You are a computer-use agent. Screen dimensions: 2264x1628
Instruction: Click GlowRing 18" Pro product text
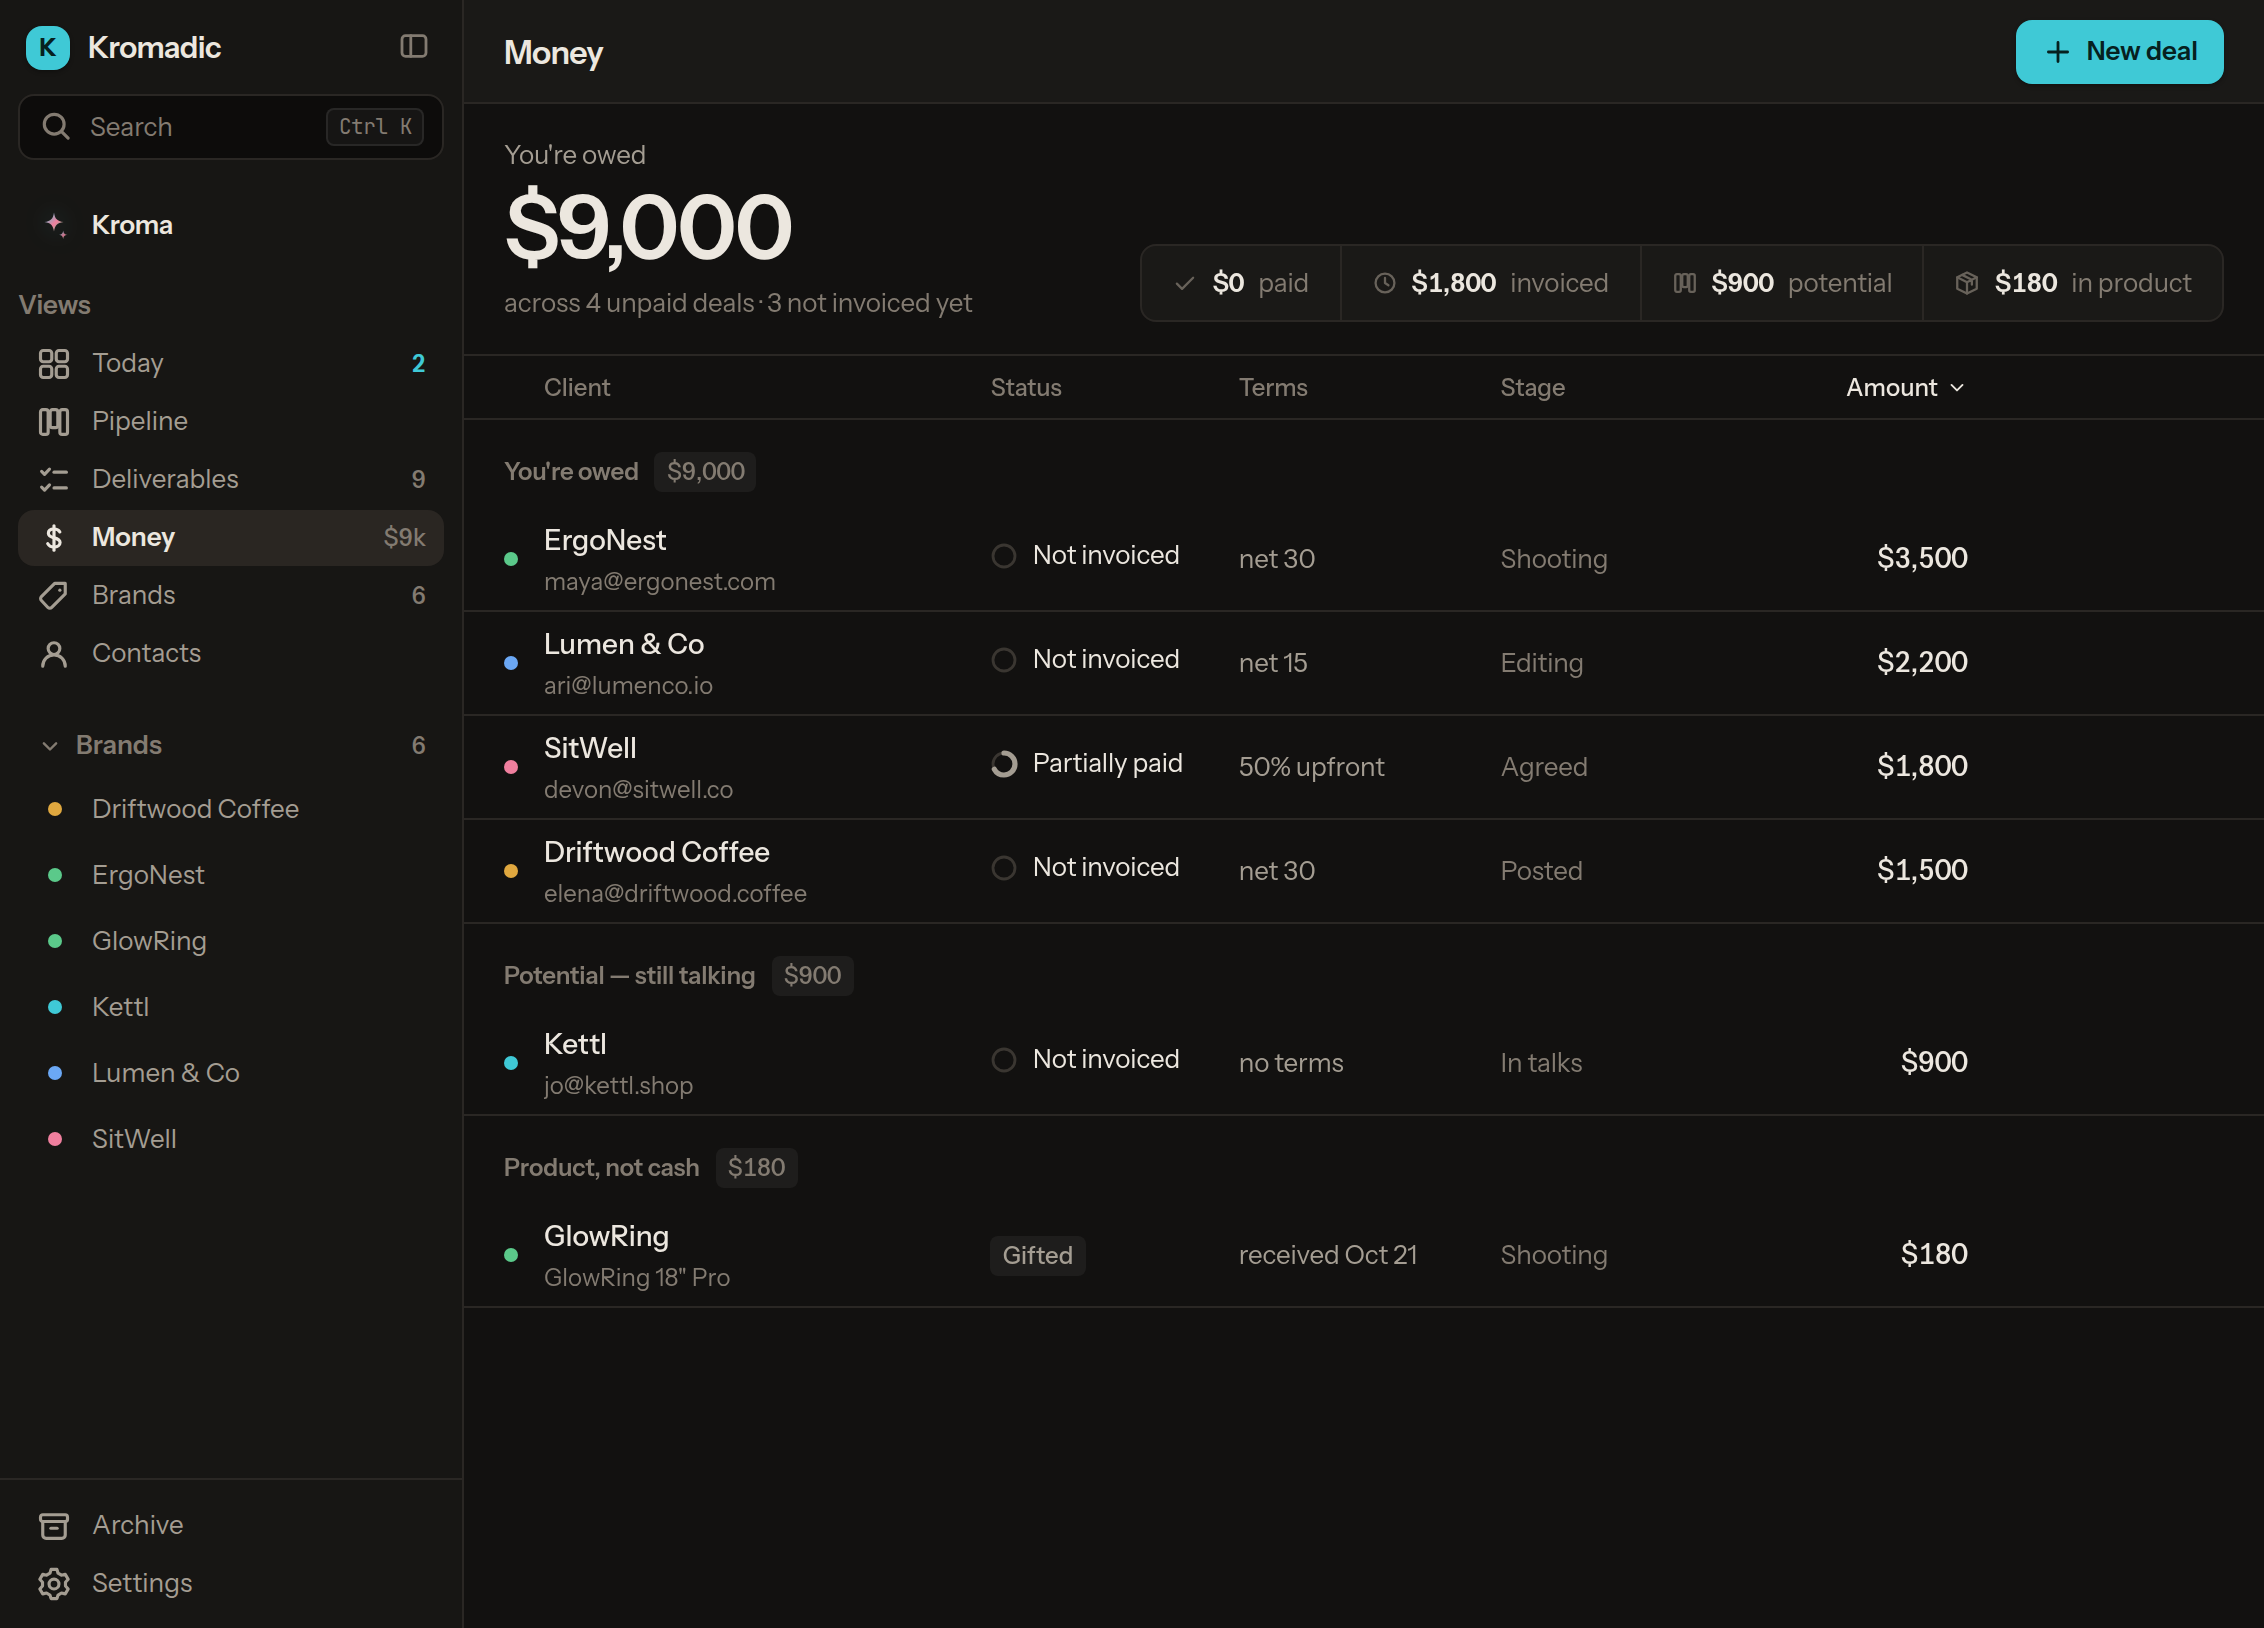[x=637, y=1278]
